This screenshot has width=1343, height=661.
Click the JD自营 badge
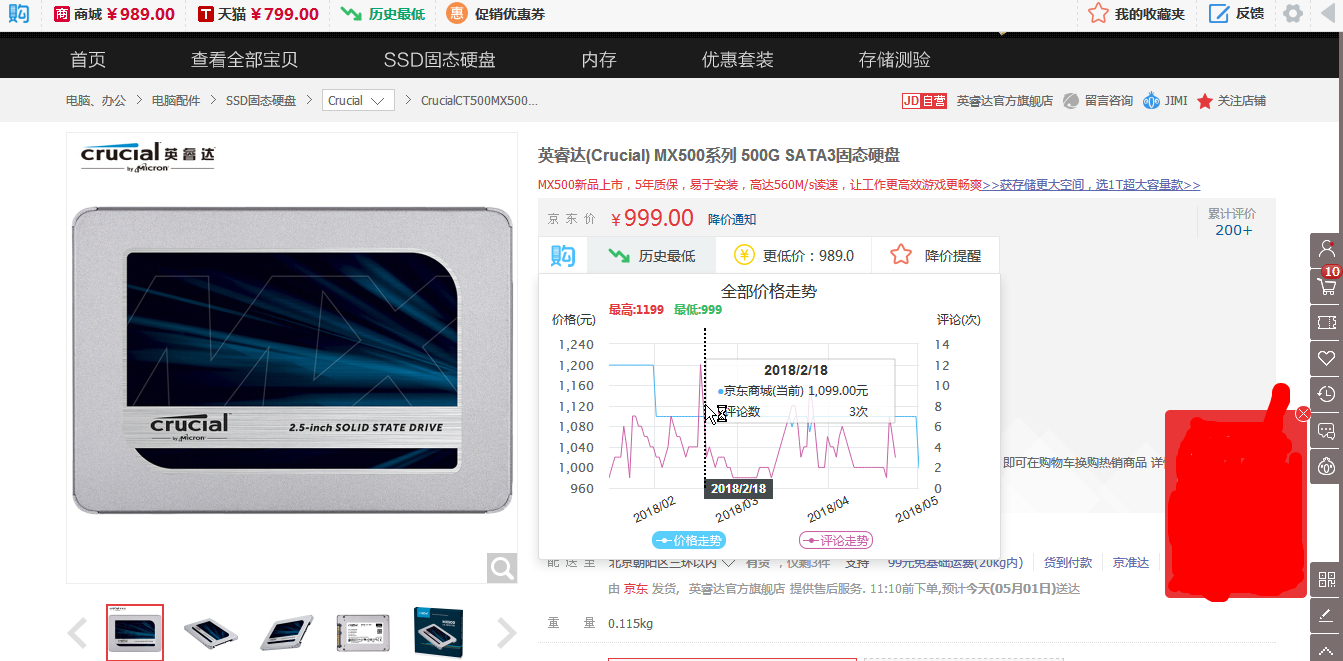(924, 101)
